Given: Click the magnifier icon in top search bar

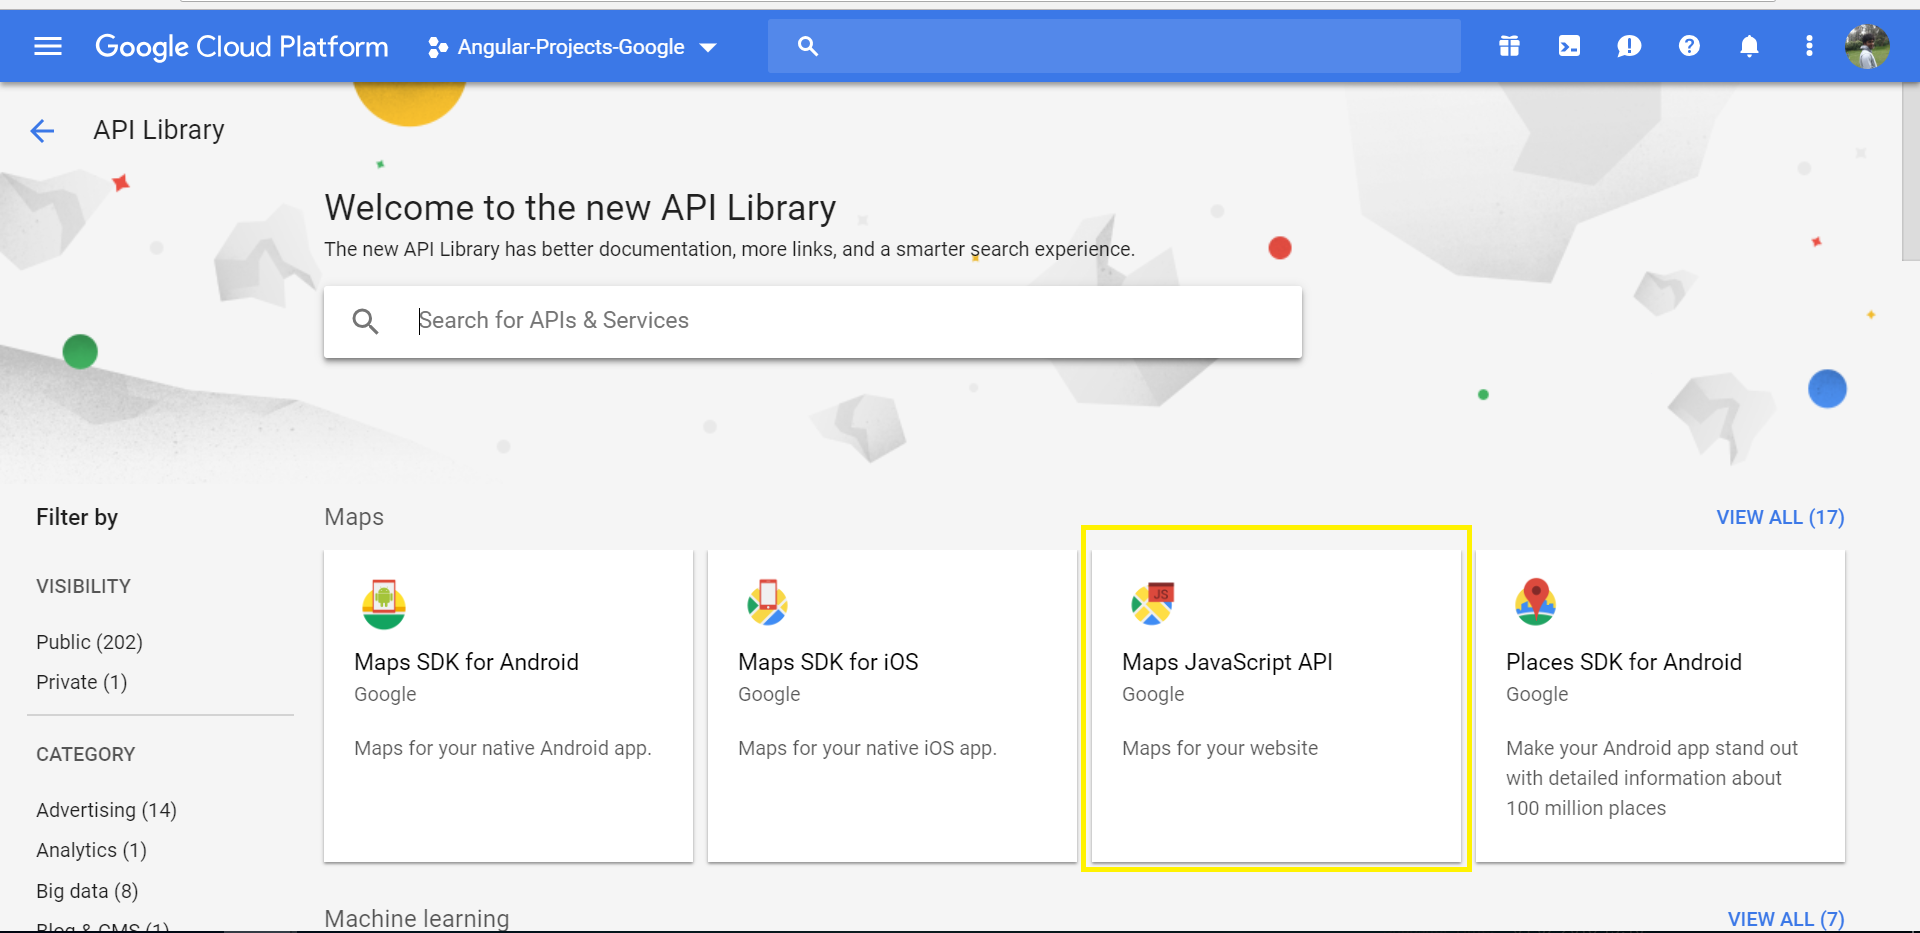Looking at the screenshot, I should pyautogui.click(x=808, y=46).
